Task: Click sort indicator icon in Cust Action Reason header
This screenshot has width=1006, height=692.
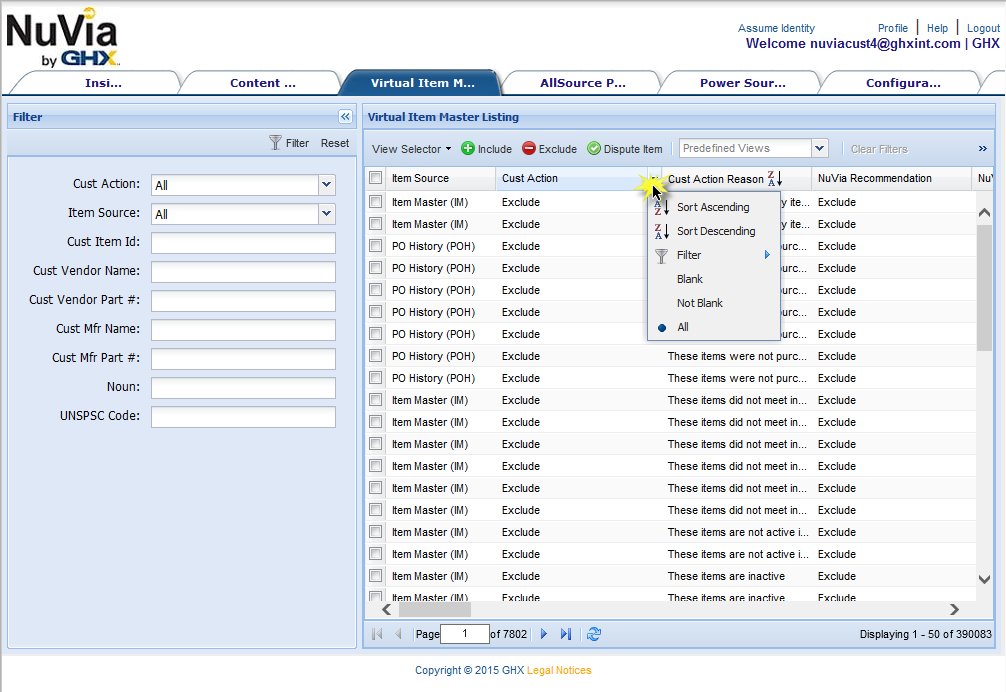Action: point(774,179)
